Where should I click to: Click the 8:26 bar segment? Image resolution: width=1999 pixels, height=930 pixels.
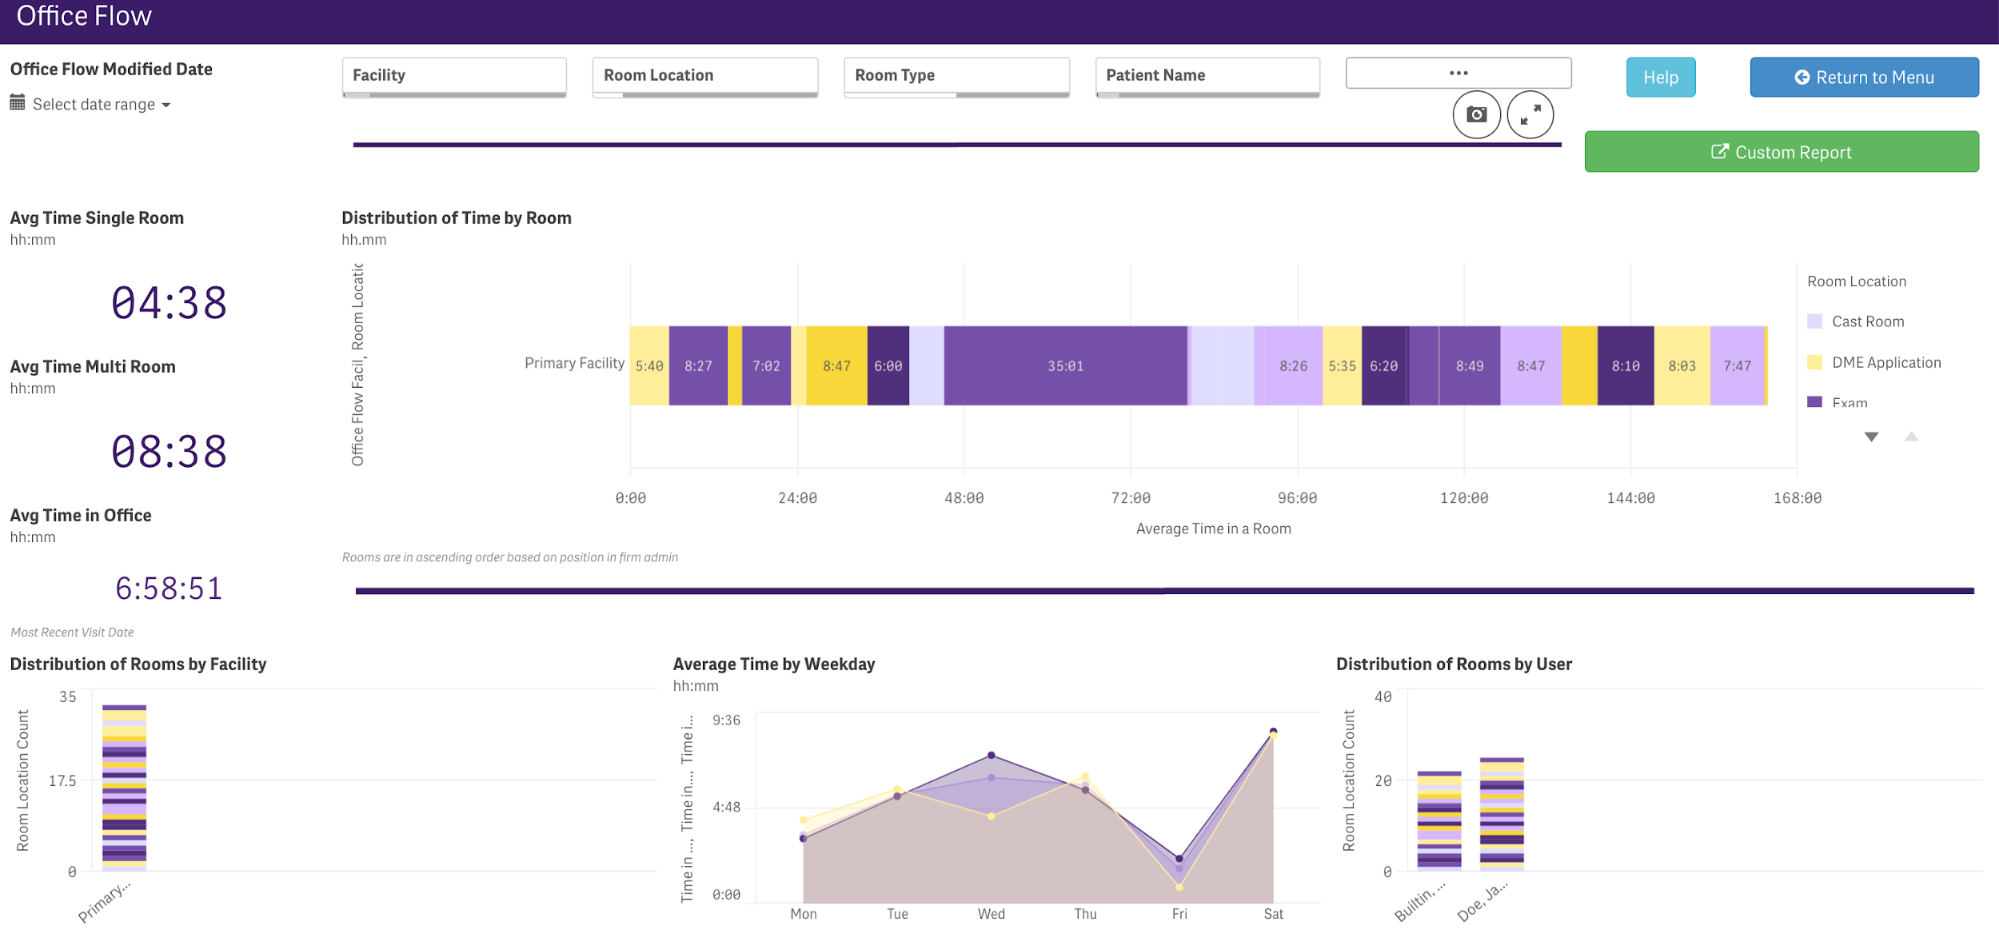click(x=1293, y=366)
